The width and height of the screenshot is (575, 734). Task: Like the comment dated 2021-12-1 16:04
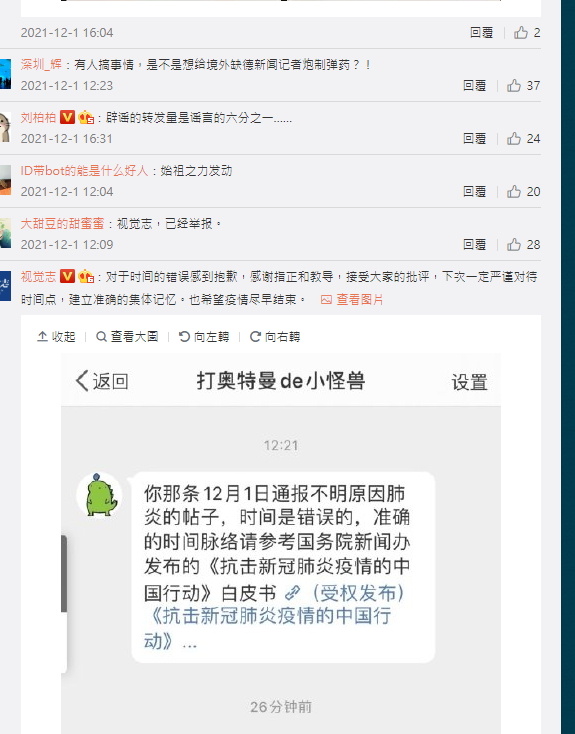coord(527,33)
